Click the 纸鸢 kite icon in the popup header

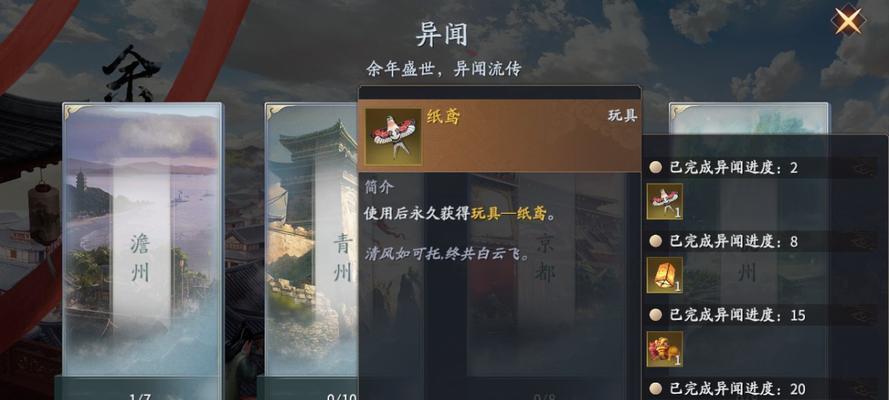coord(393,137)
